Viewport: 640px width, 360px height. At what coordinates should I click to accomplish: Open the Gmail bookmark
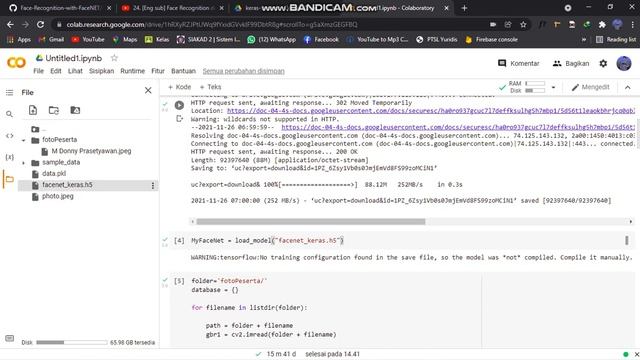pos(51,40)
